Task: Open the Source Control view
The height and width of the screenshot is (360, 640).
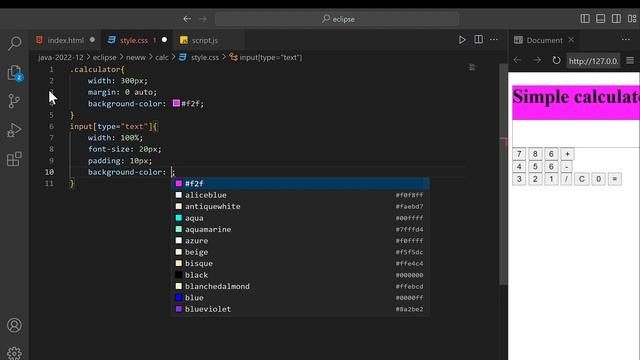Action: (14, 101)
